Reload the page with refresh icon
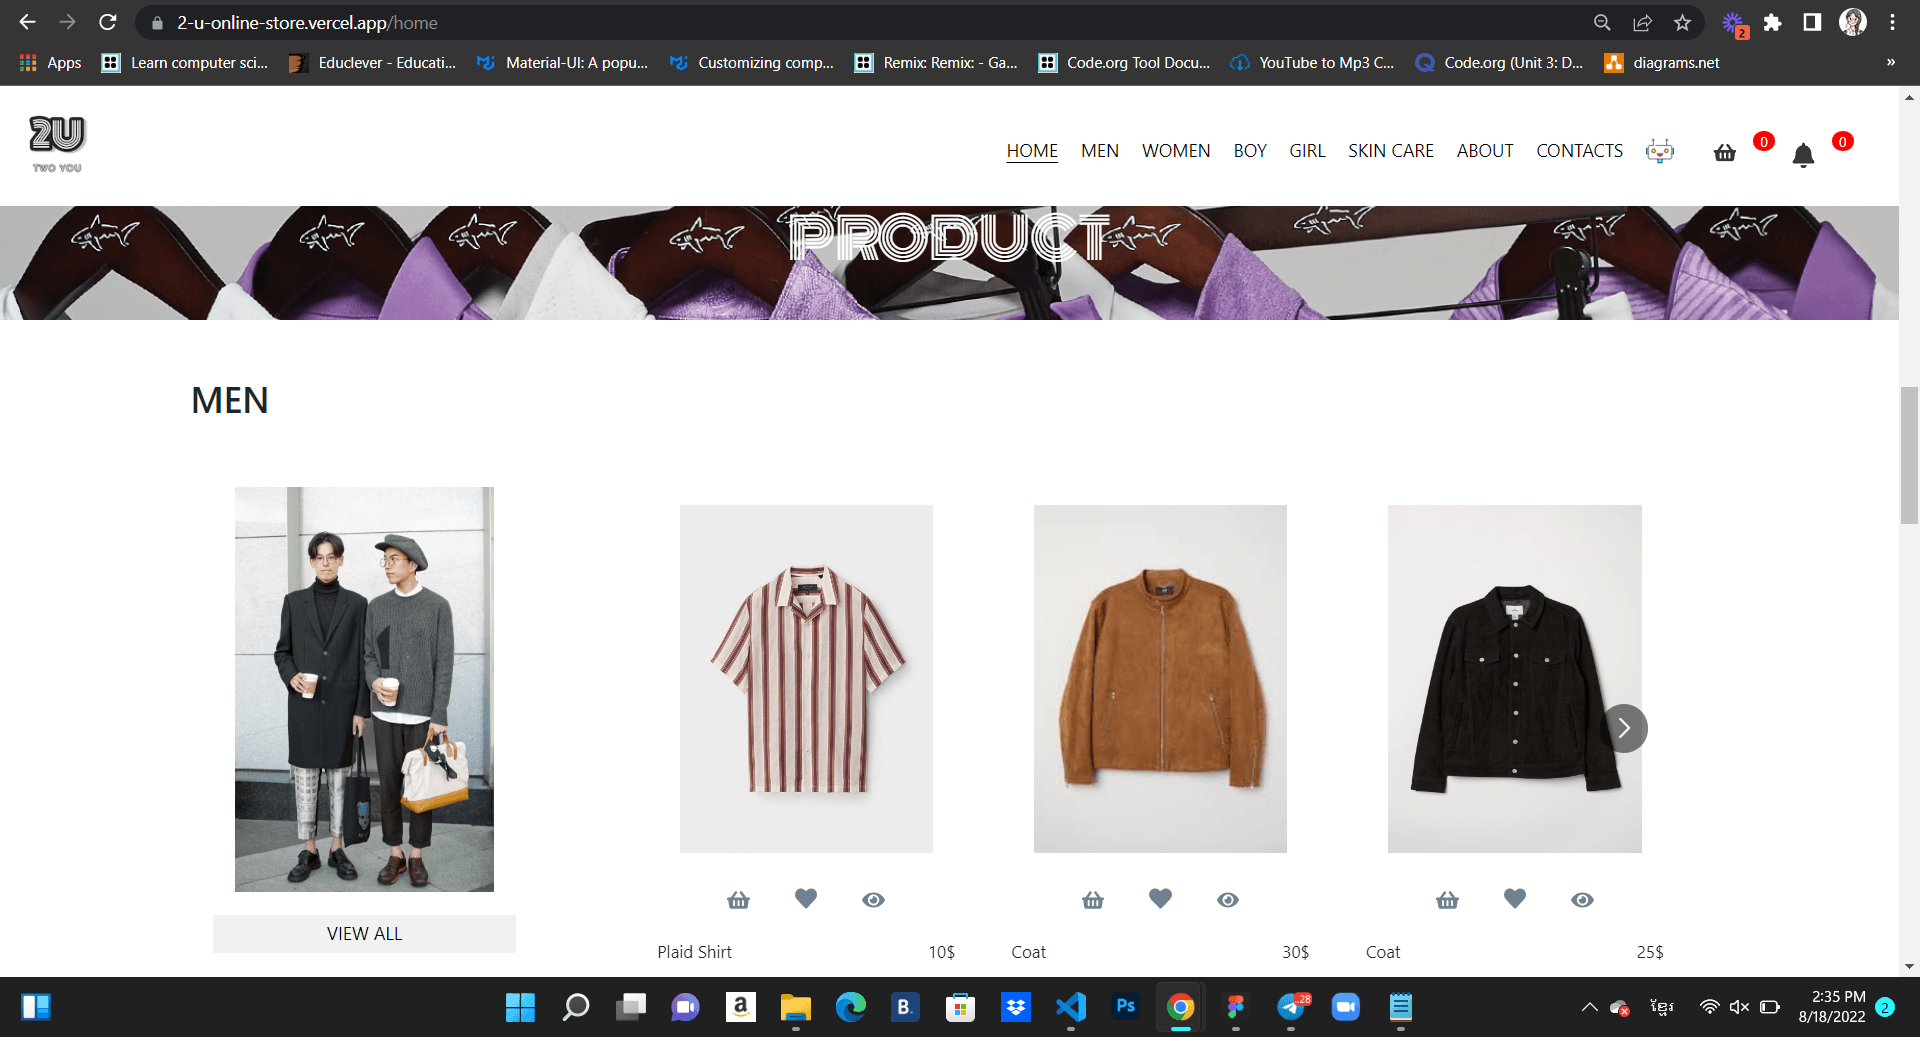1920x1037 pixels. pyautogui.click(x=108, y=22)
